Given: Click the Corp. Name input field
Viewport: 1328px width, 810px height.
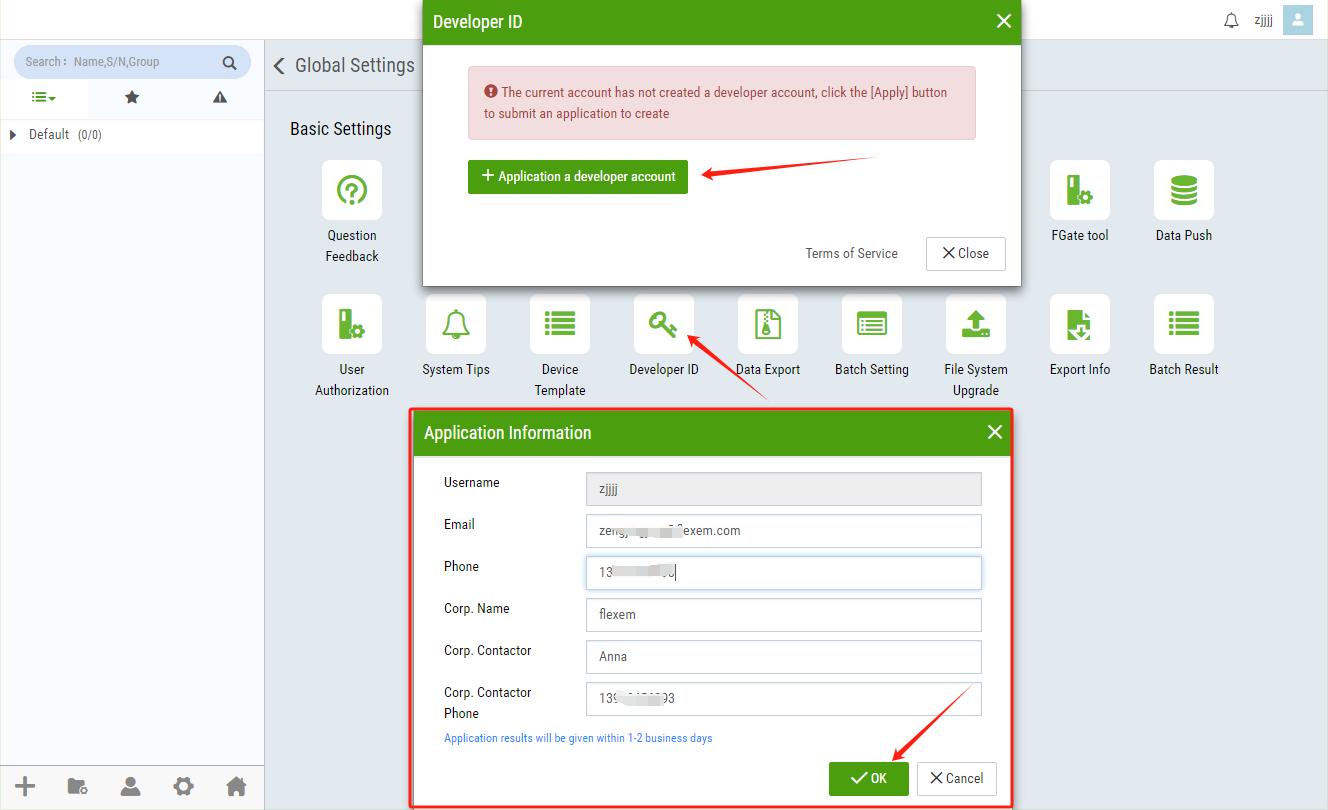Looking at the screenshot, I should pos(783,615).
